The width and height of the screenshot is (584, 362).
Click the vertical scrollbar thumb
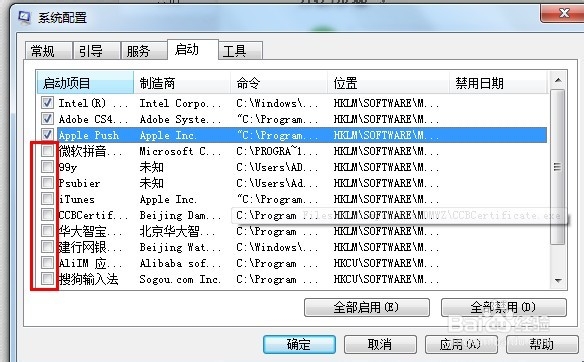(558, 167)
